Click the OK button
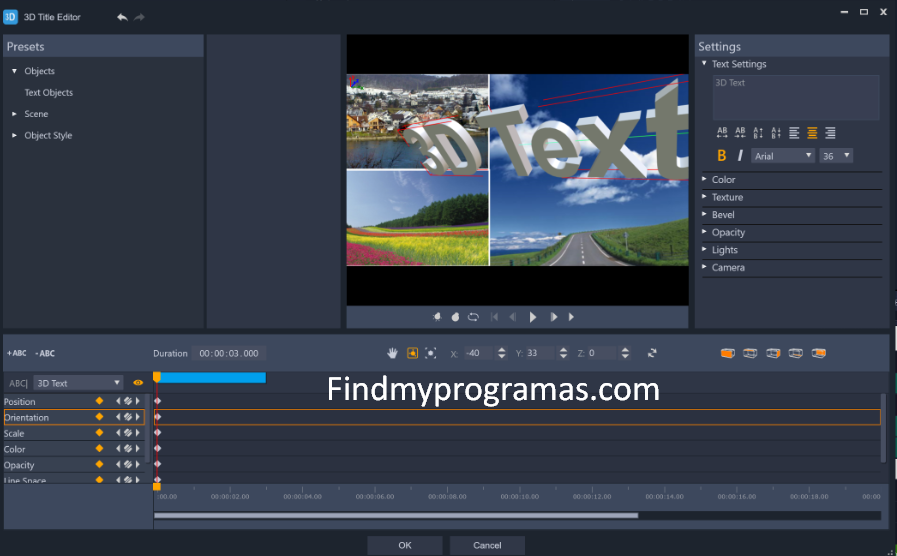This screenshot has height=556, width=897. coord(404,545)
